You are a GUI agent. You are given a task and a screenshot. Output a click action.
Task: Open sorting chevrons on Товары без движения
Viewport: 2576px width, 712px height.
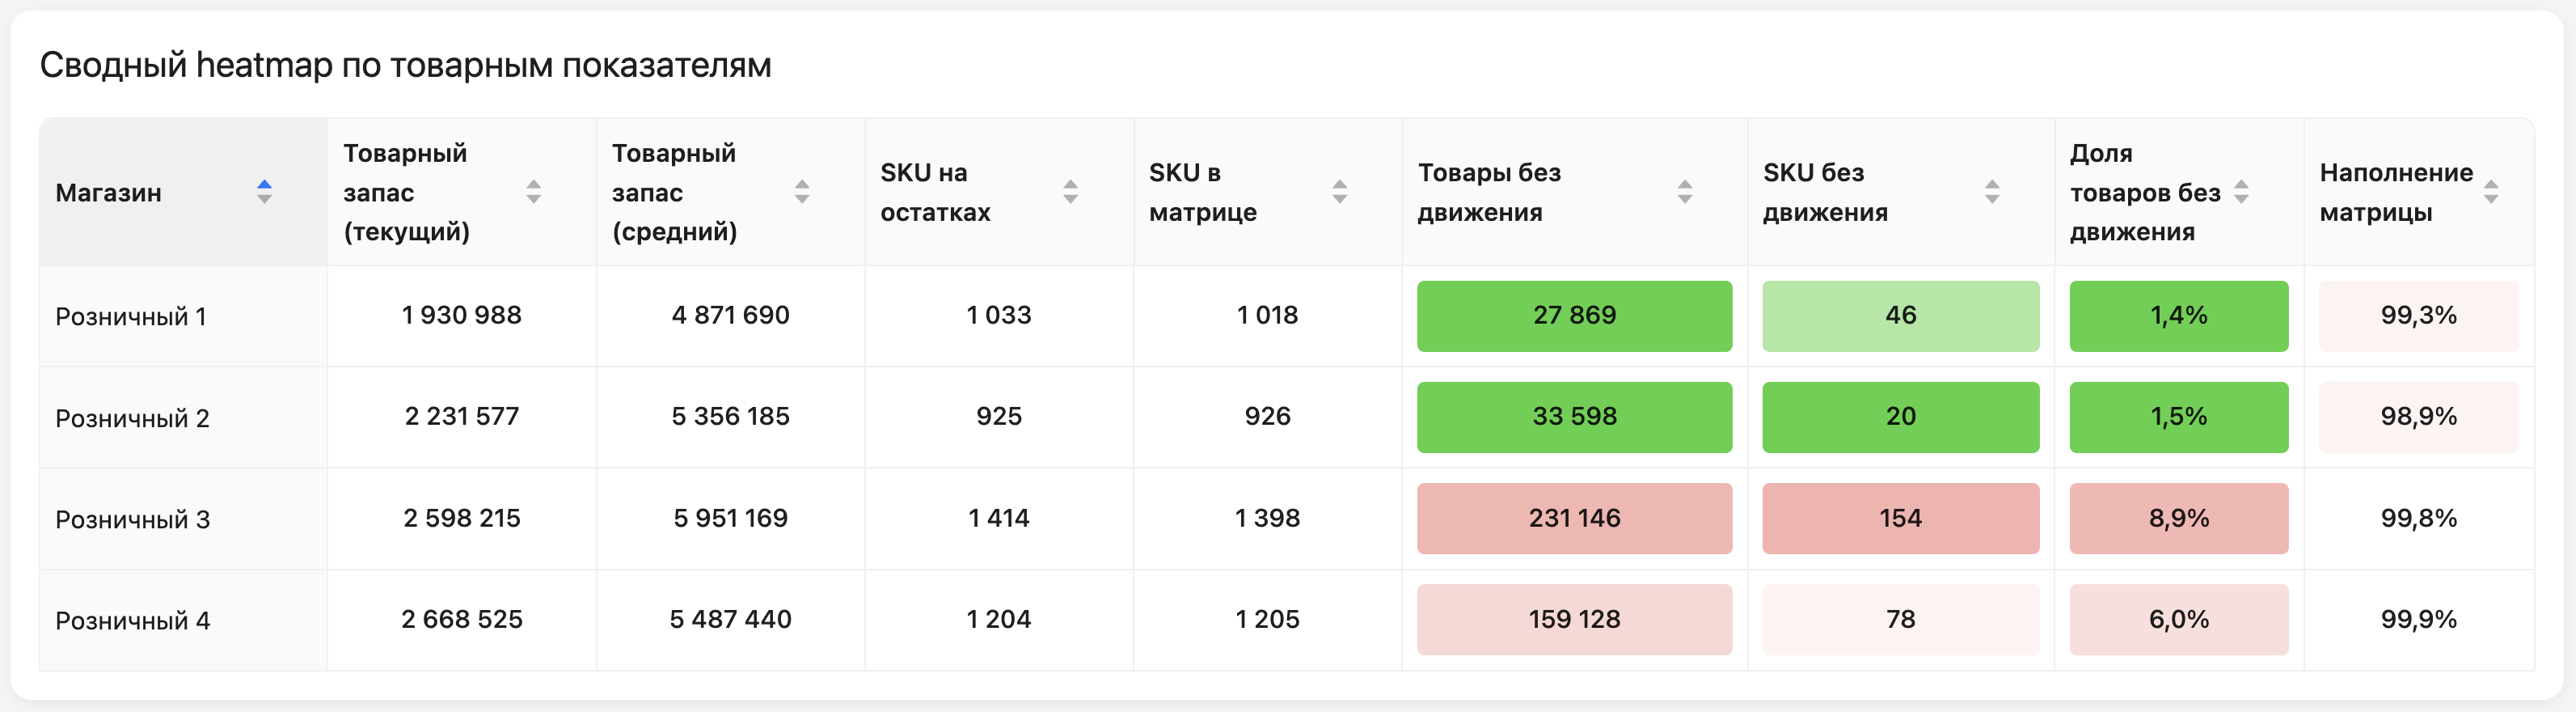click(x=1685, y=193)
